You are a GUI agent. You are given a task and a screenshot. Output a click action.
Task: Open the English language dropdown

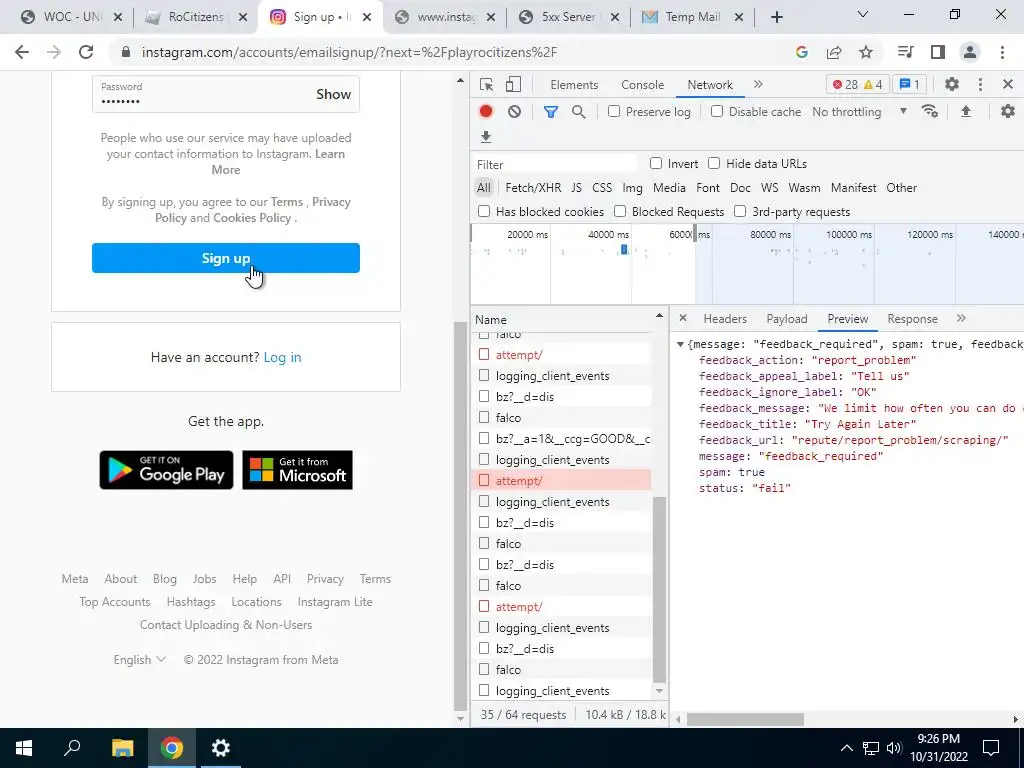point(139,660)
